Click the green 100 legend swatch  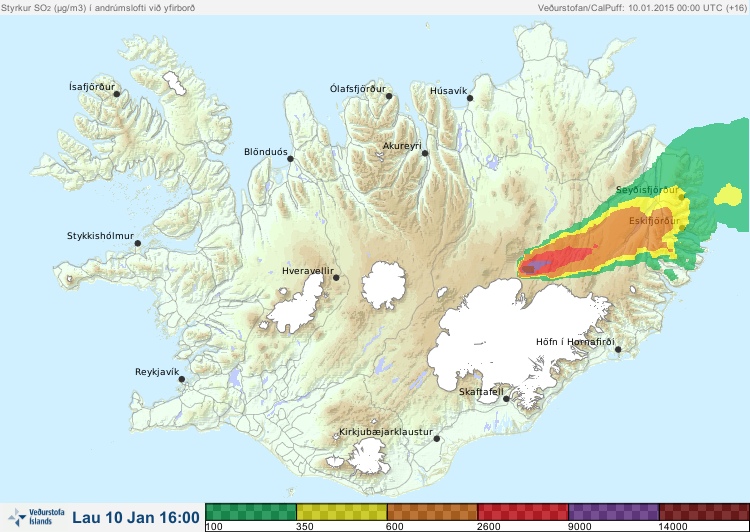pos(251,512)
